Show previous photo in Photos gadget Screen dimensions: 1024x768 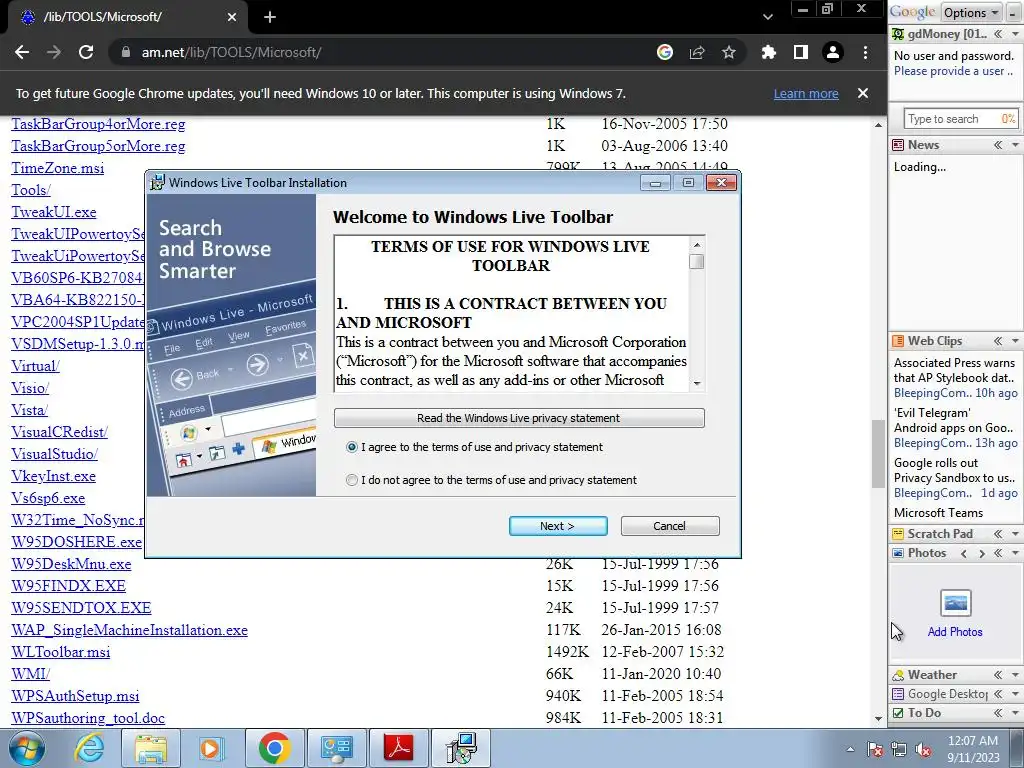pos(963,553)
